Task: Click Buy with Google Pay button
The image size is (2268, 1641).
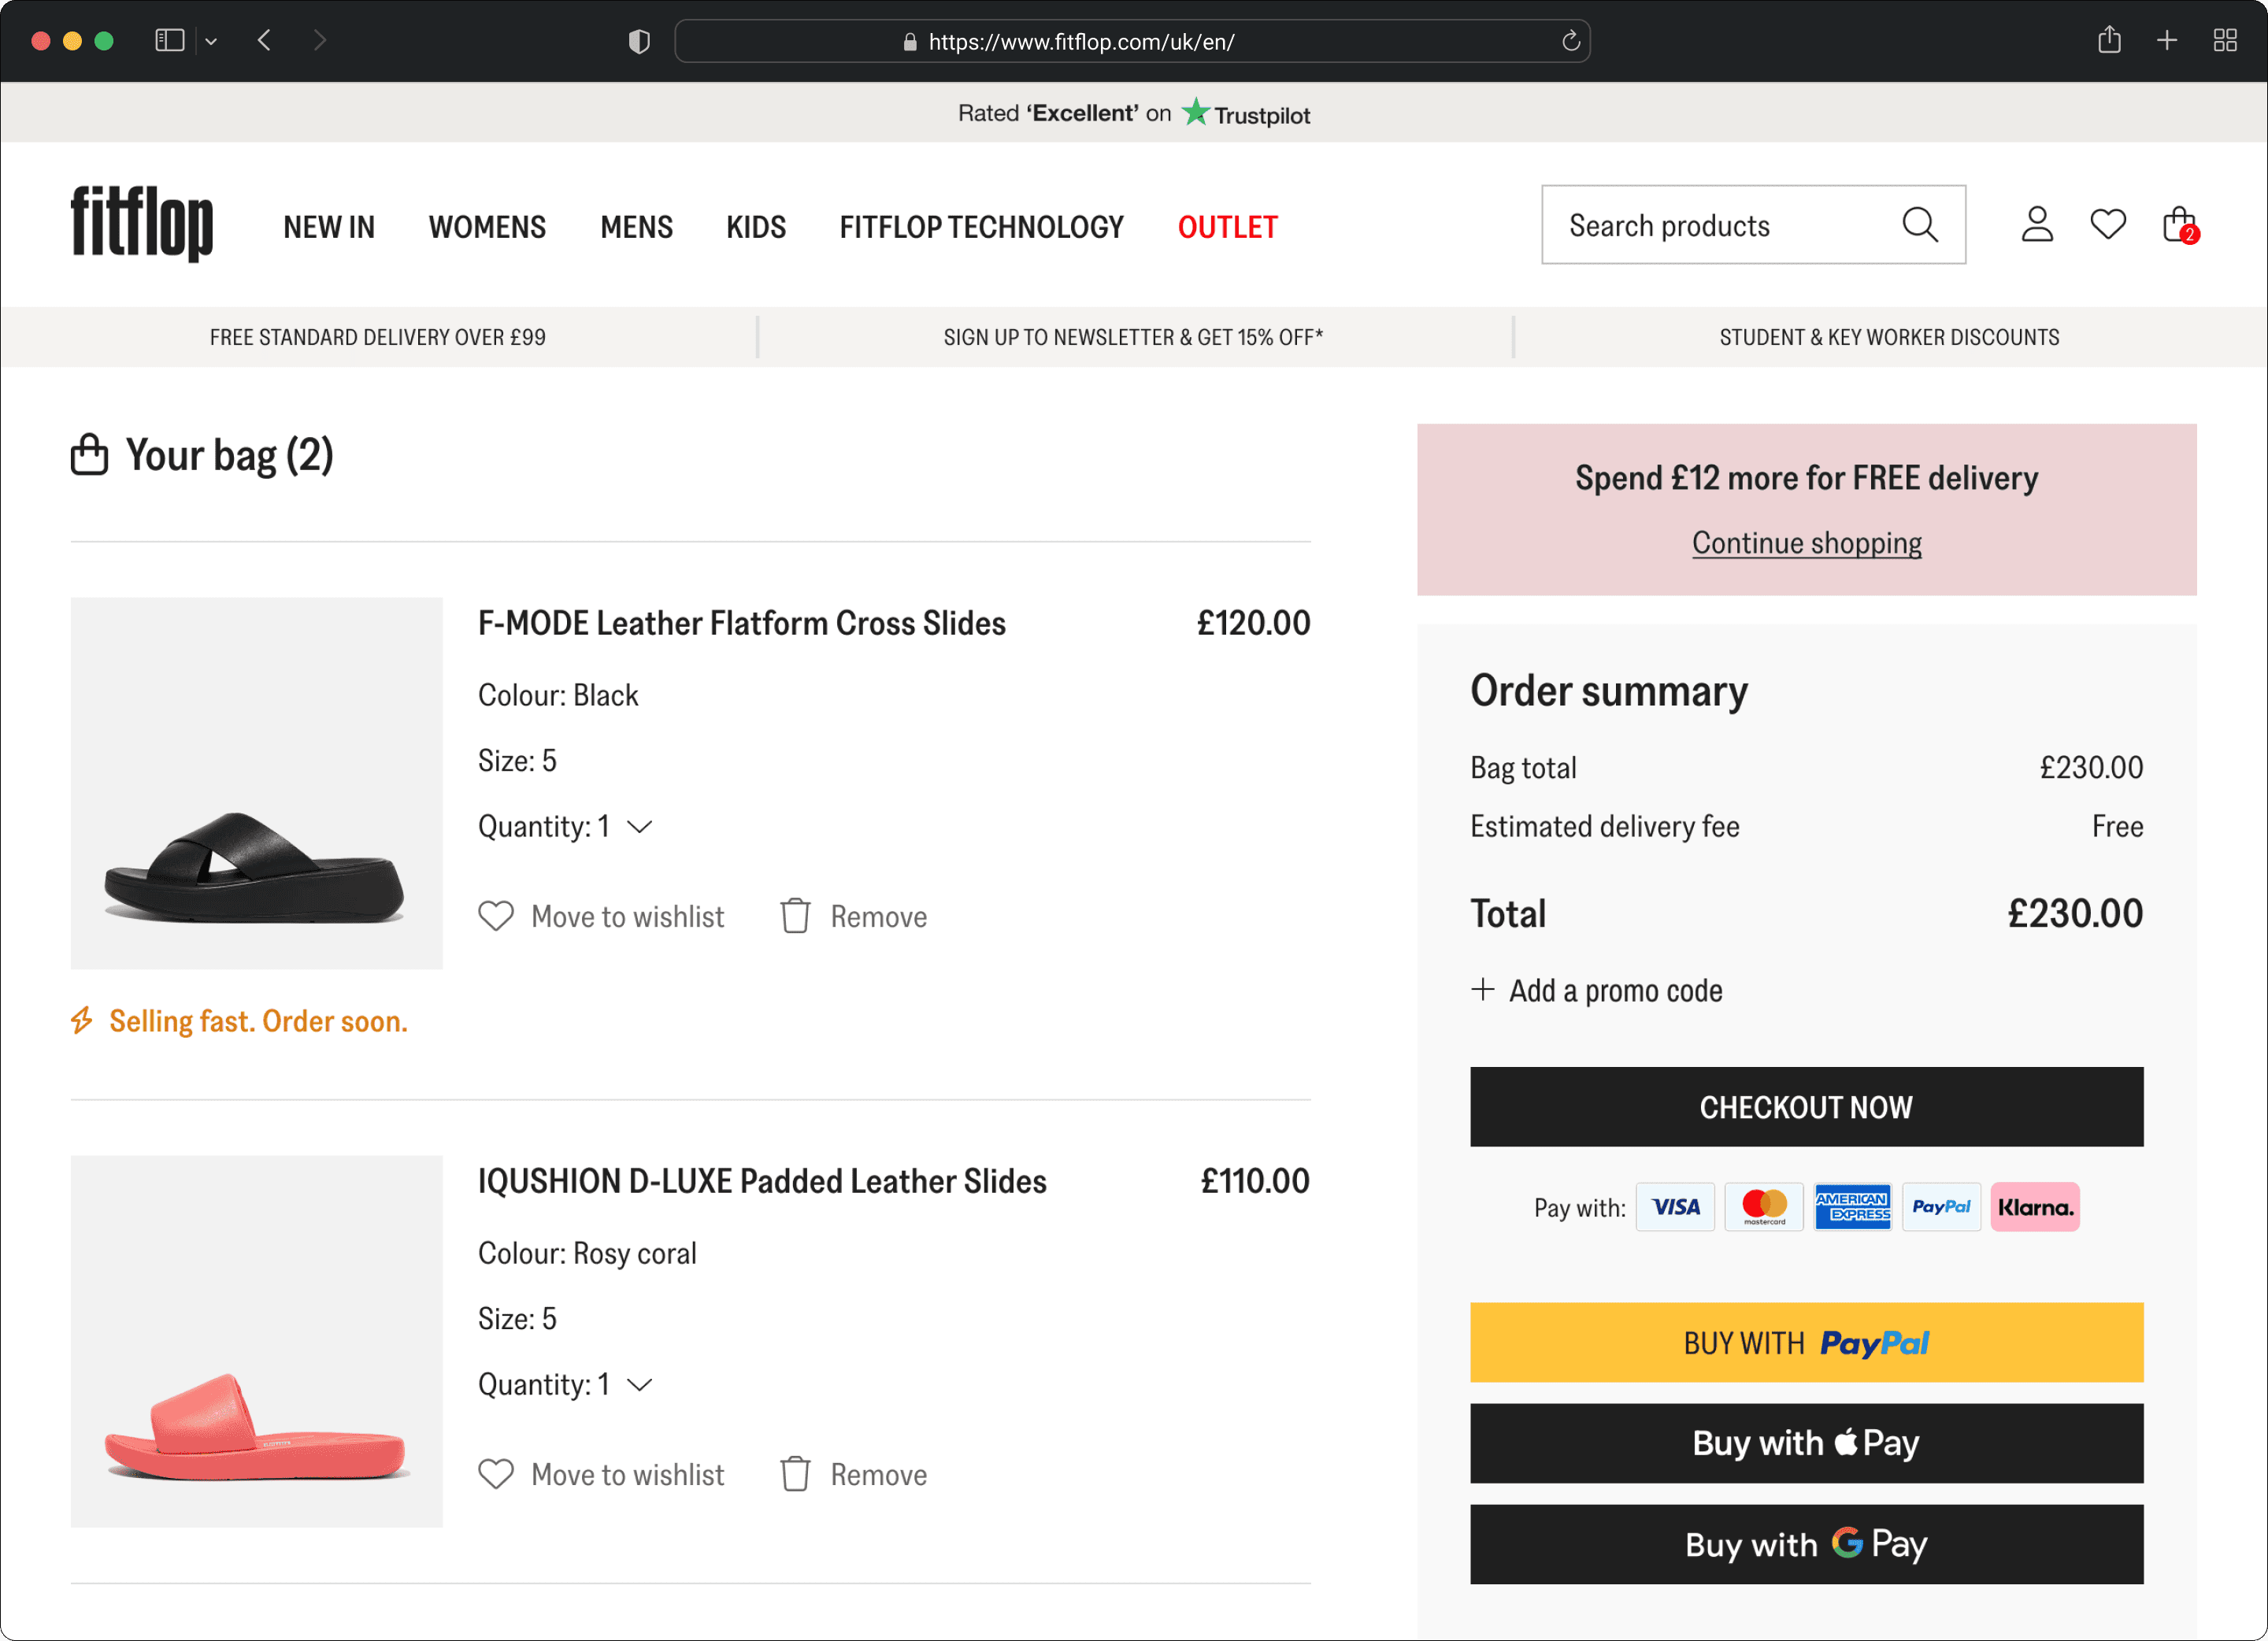Action: click(x=1806, y=1544)
